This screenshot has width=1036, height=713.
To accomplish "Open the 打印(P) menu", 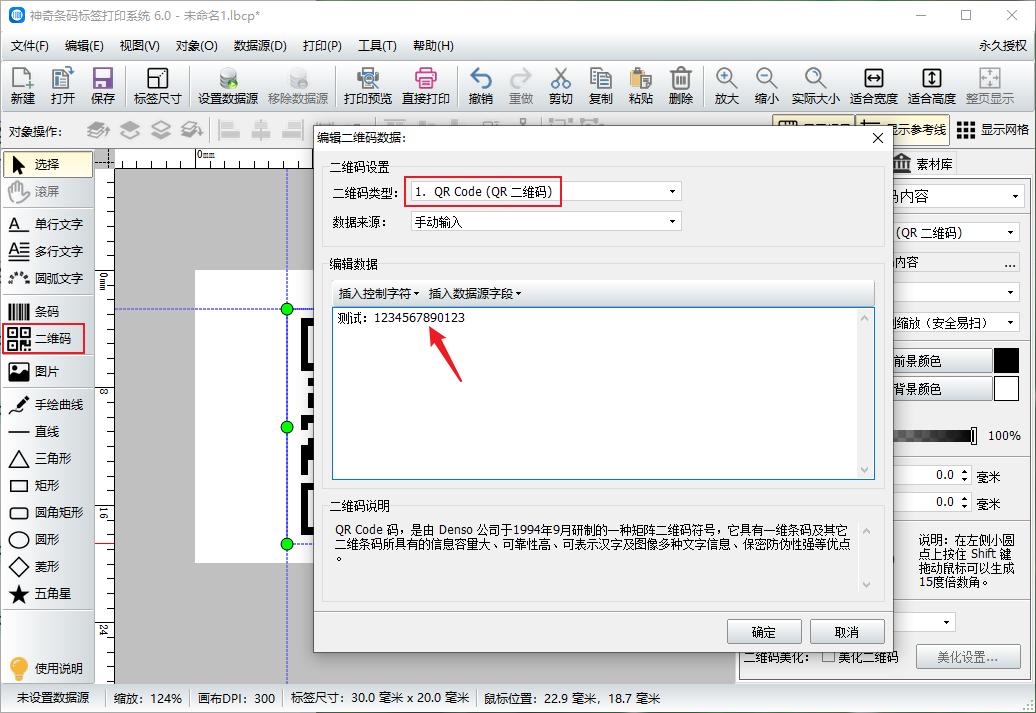I will tap(322, 46).
